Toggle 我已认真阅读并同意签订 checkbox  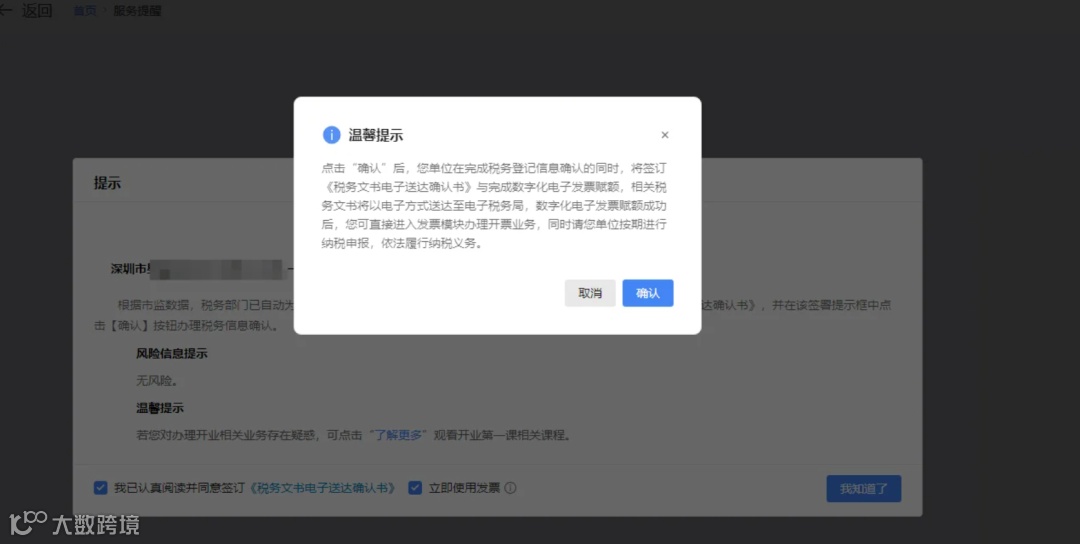pos(101,488)
